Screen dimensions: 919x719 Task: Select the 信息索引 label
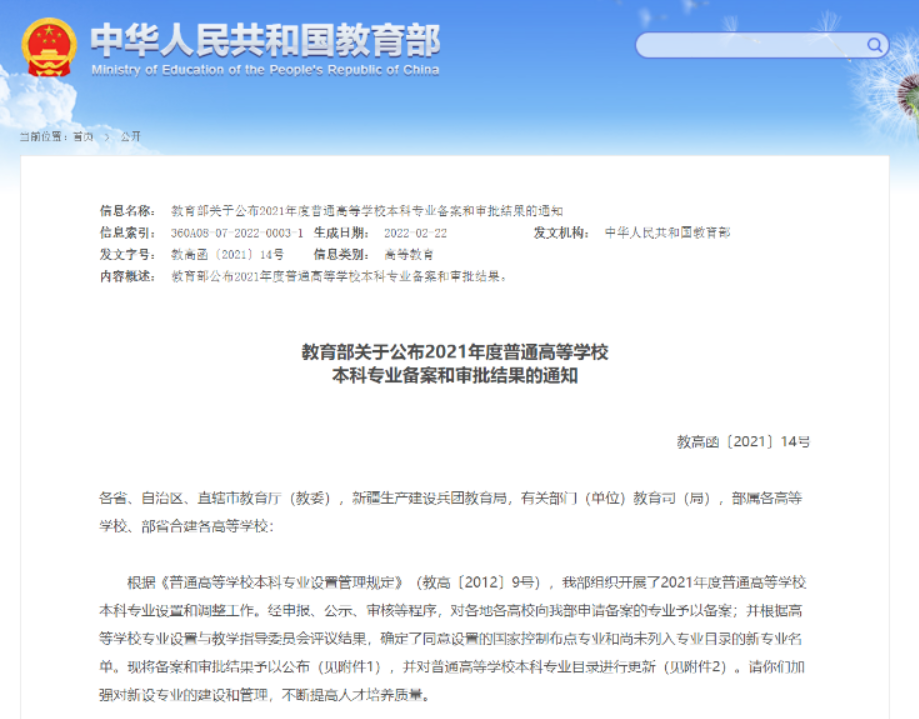pyautogui.click(x=127, y=233)
